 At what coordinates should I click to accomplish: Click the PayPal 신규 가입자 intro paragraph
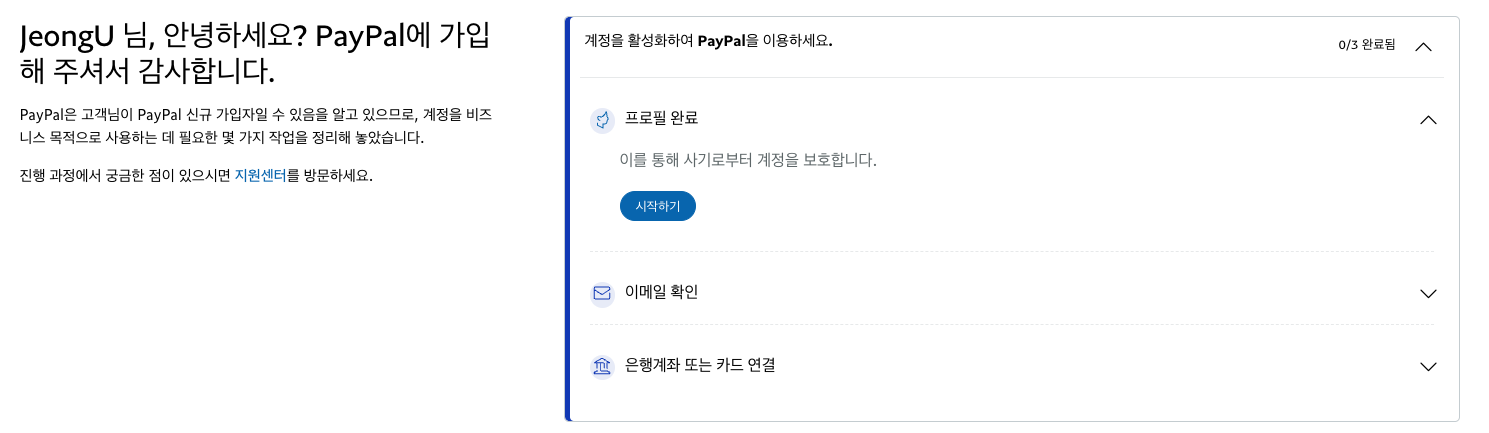pos(255,127)
